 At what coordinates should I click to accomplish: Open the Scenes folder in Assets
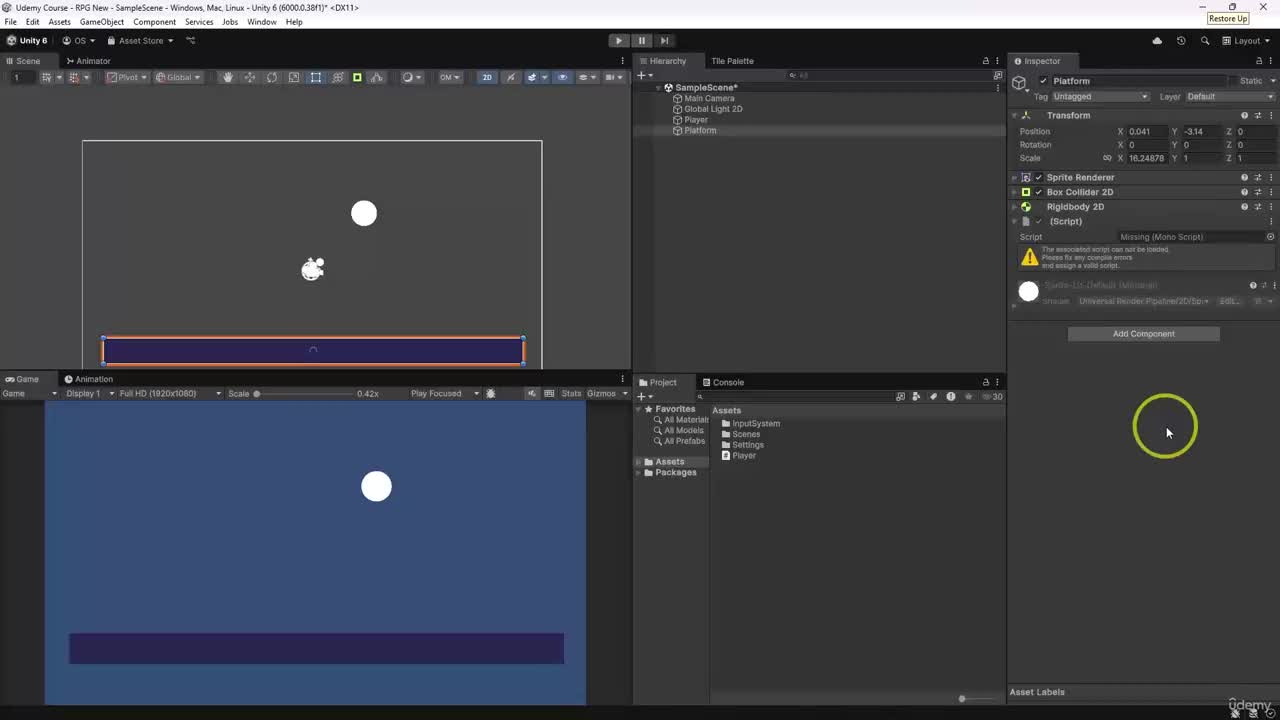[746, 435]
